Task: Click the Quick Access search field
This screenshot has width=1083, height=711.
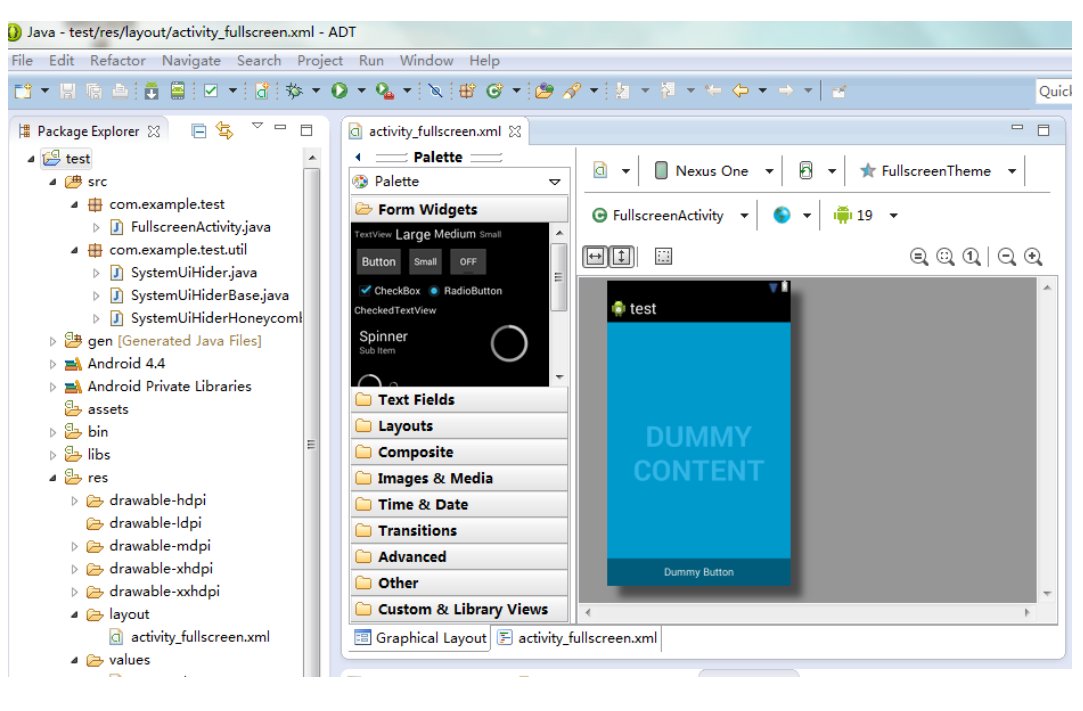Action: 1054,91
